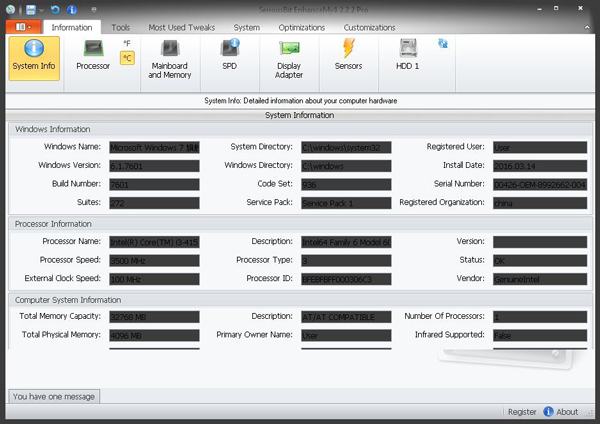The height and width of the screenshot is (424, 600).
Task: Click the About info icon in status bar
Action: click(x=548, y=411)
